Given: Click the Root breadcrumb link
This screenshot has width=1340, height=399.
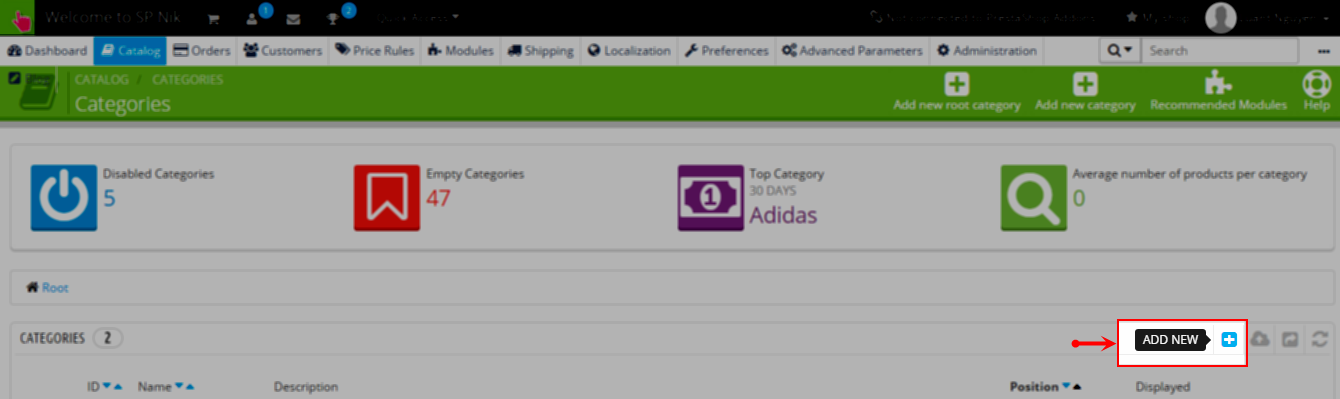Looking at the screenshot, I should point(55,288).
